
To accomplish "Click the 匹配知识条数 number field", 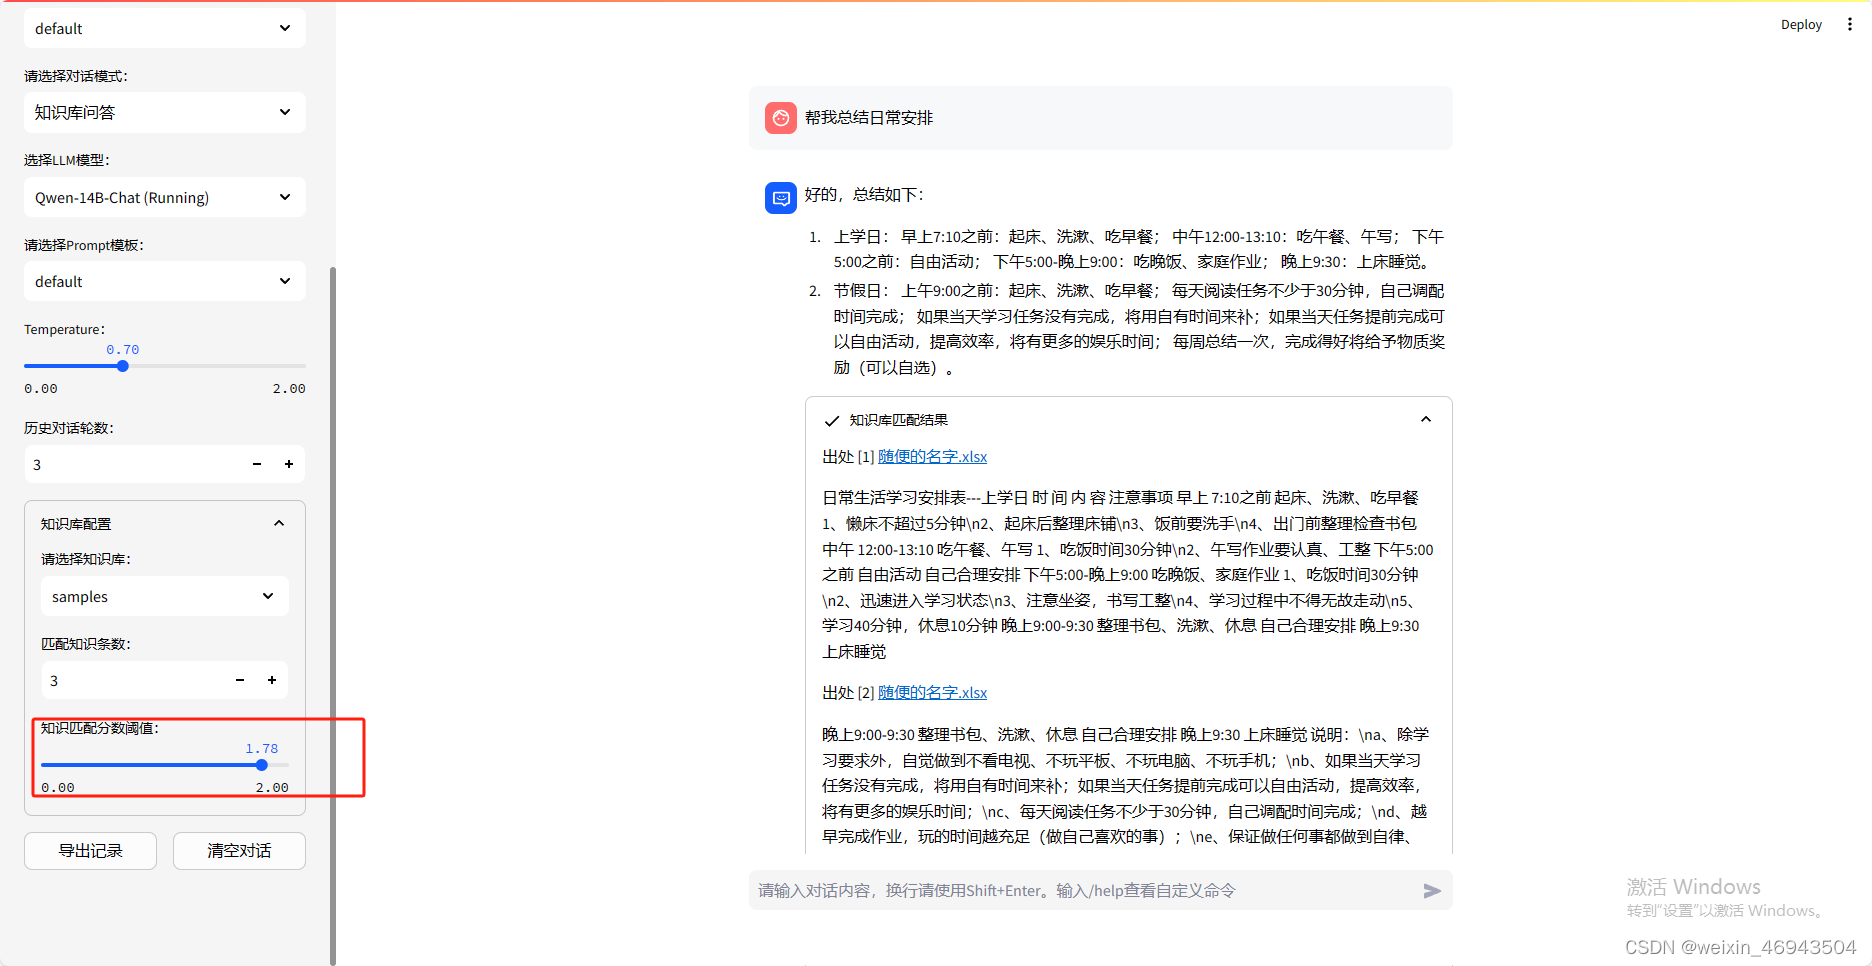I will [x=132, y=680].
